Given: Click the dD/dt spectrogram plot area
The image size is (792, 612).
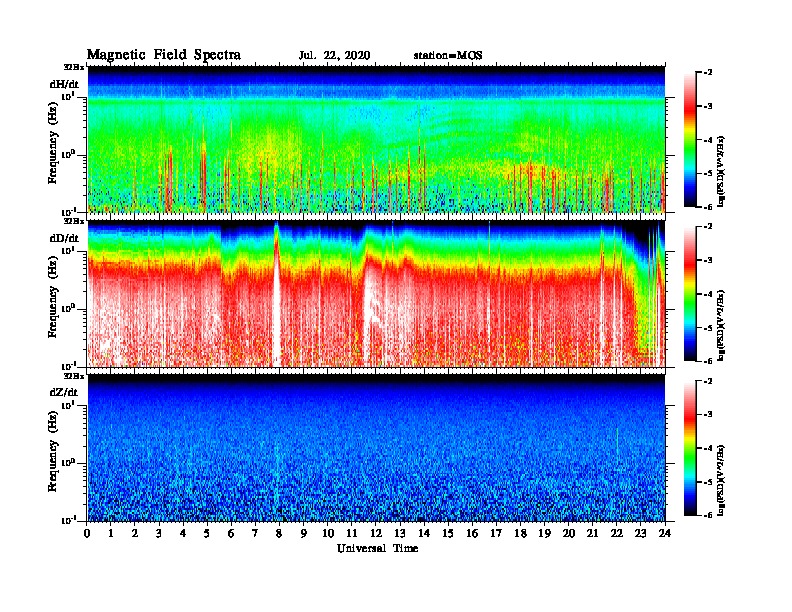Looking at the screenshot, I should (376, 294).
